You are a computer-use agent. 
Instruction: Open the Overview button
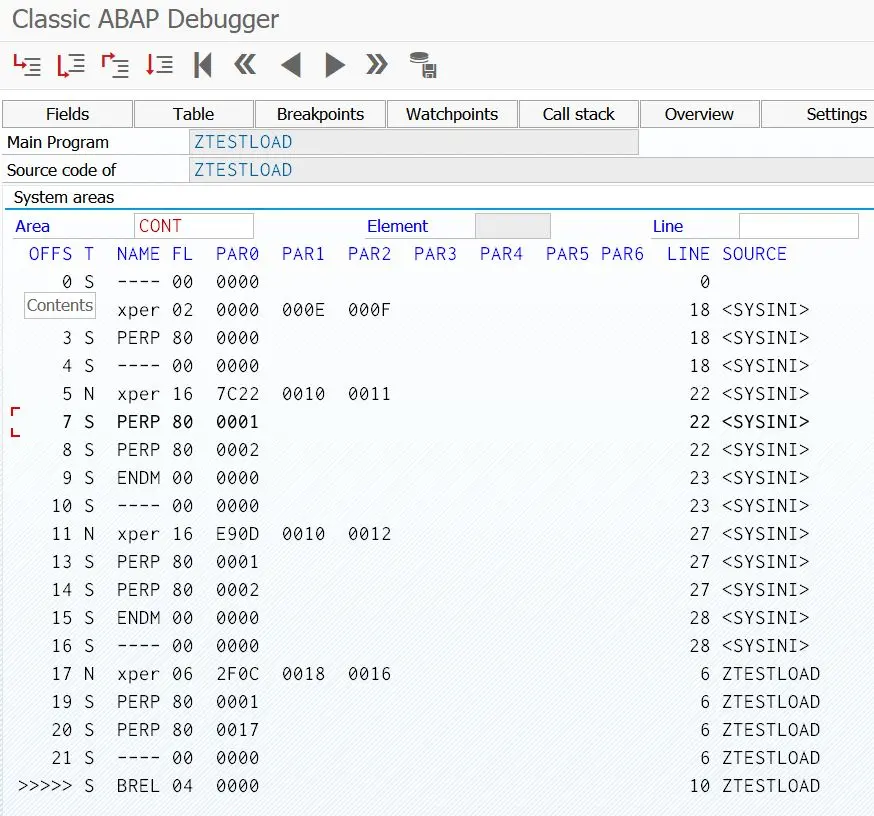700,114
